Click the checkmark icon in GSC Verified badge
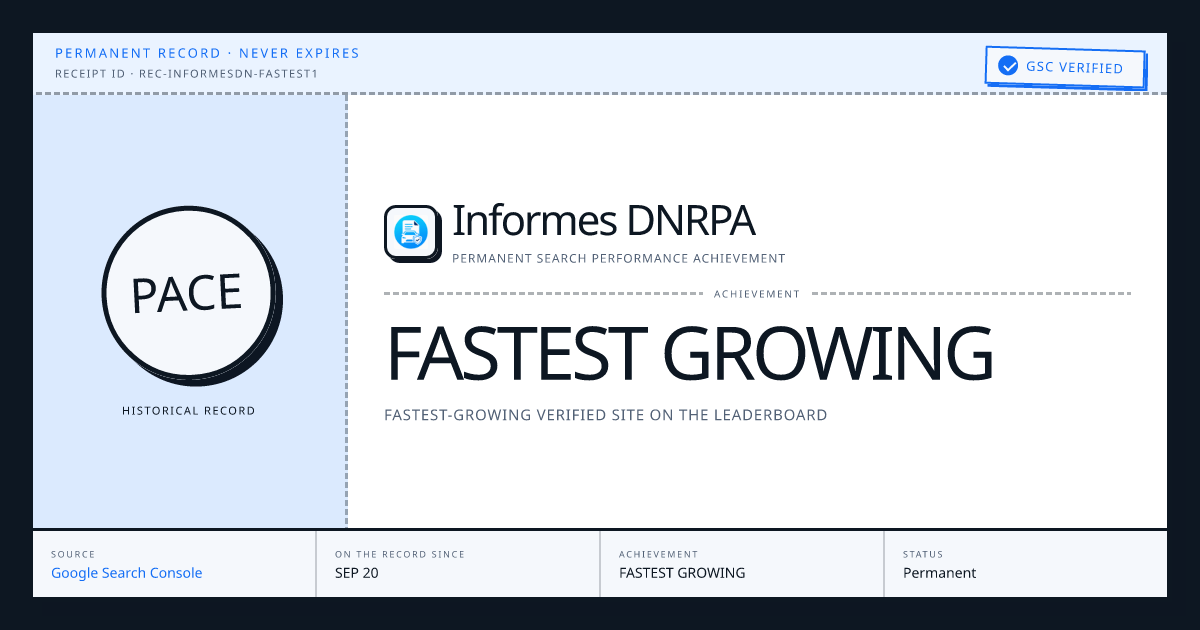1200x630 pixels. [x=1007, y=67]
